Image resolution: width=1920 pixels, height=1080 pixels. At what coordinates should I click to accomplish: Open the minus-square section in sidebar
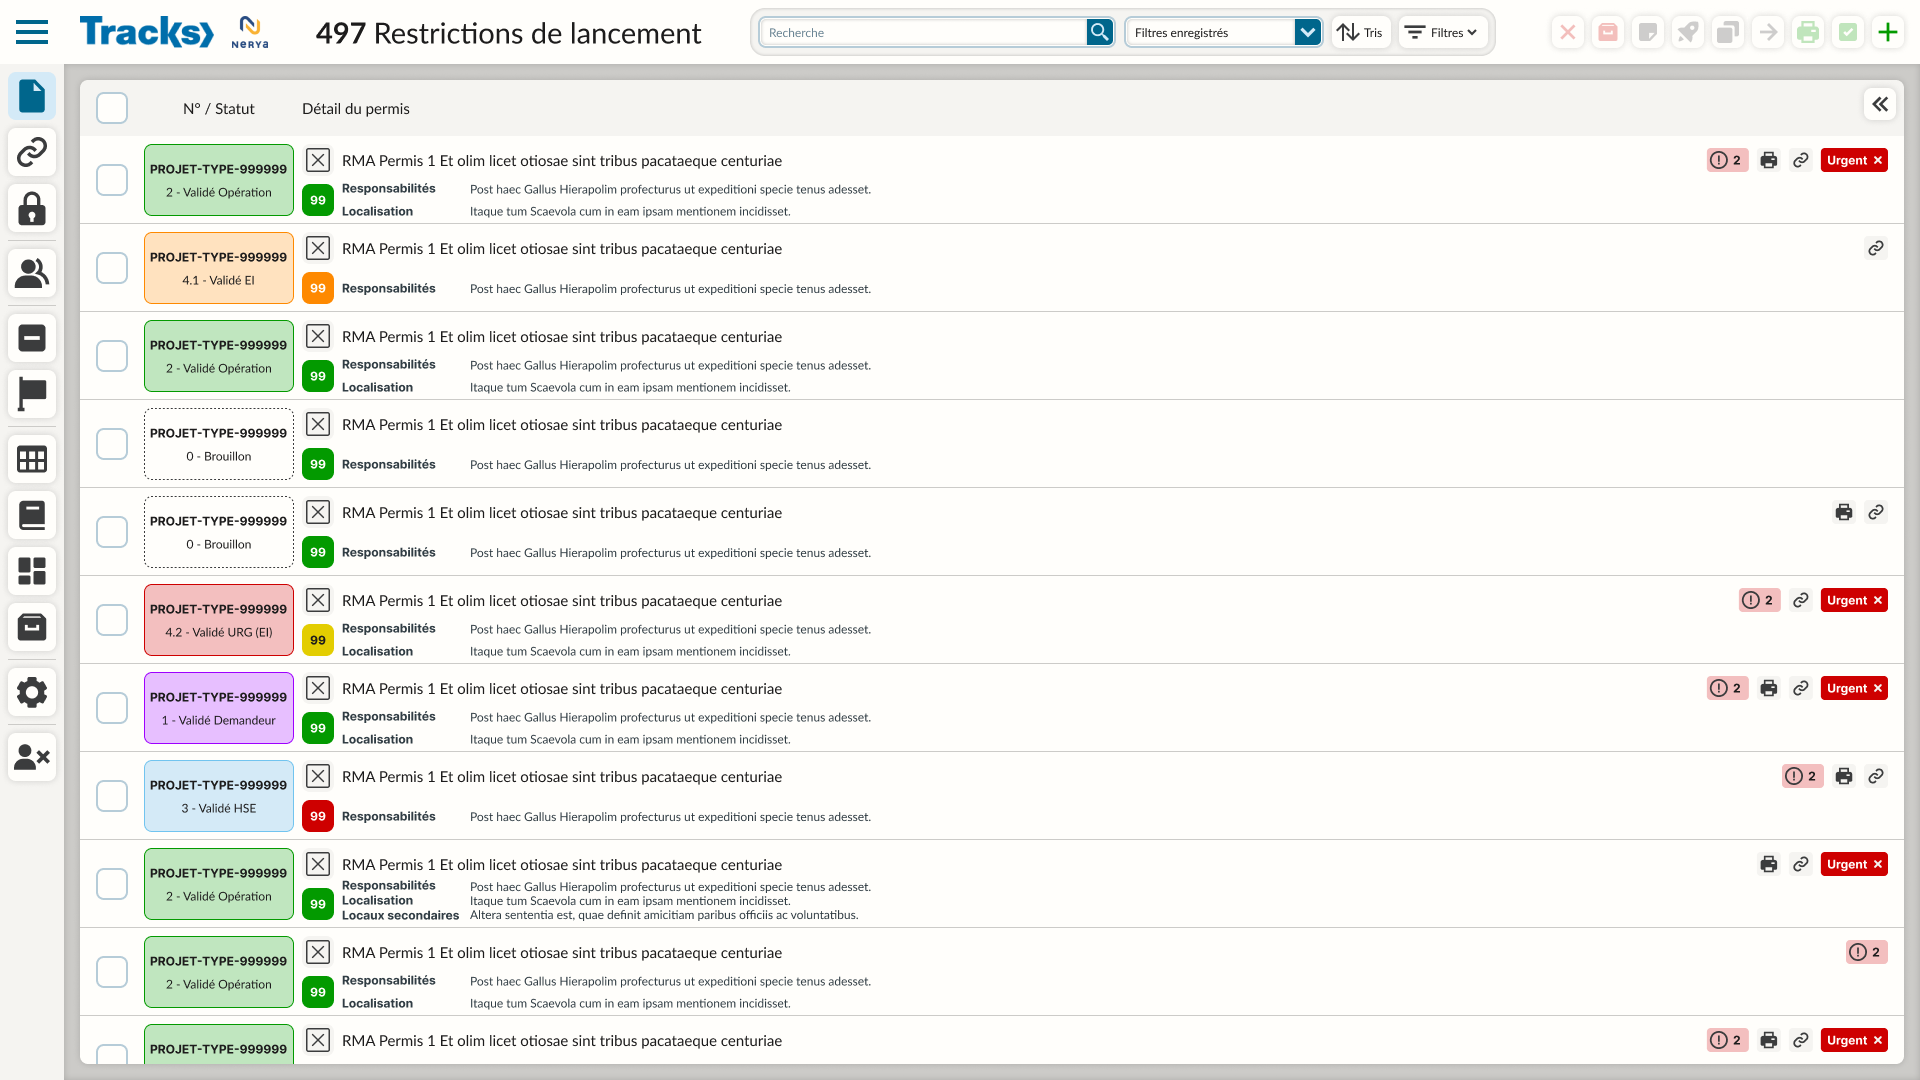pyautogui.click(x=32, y=338)
